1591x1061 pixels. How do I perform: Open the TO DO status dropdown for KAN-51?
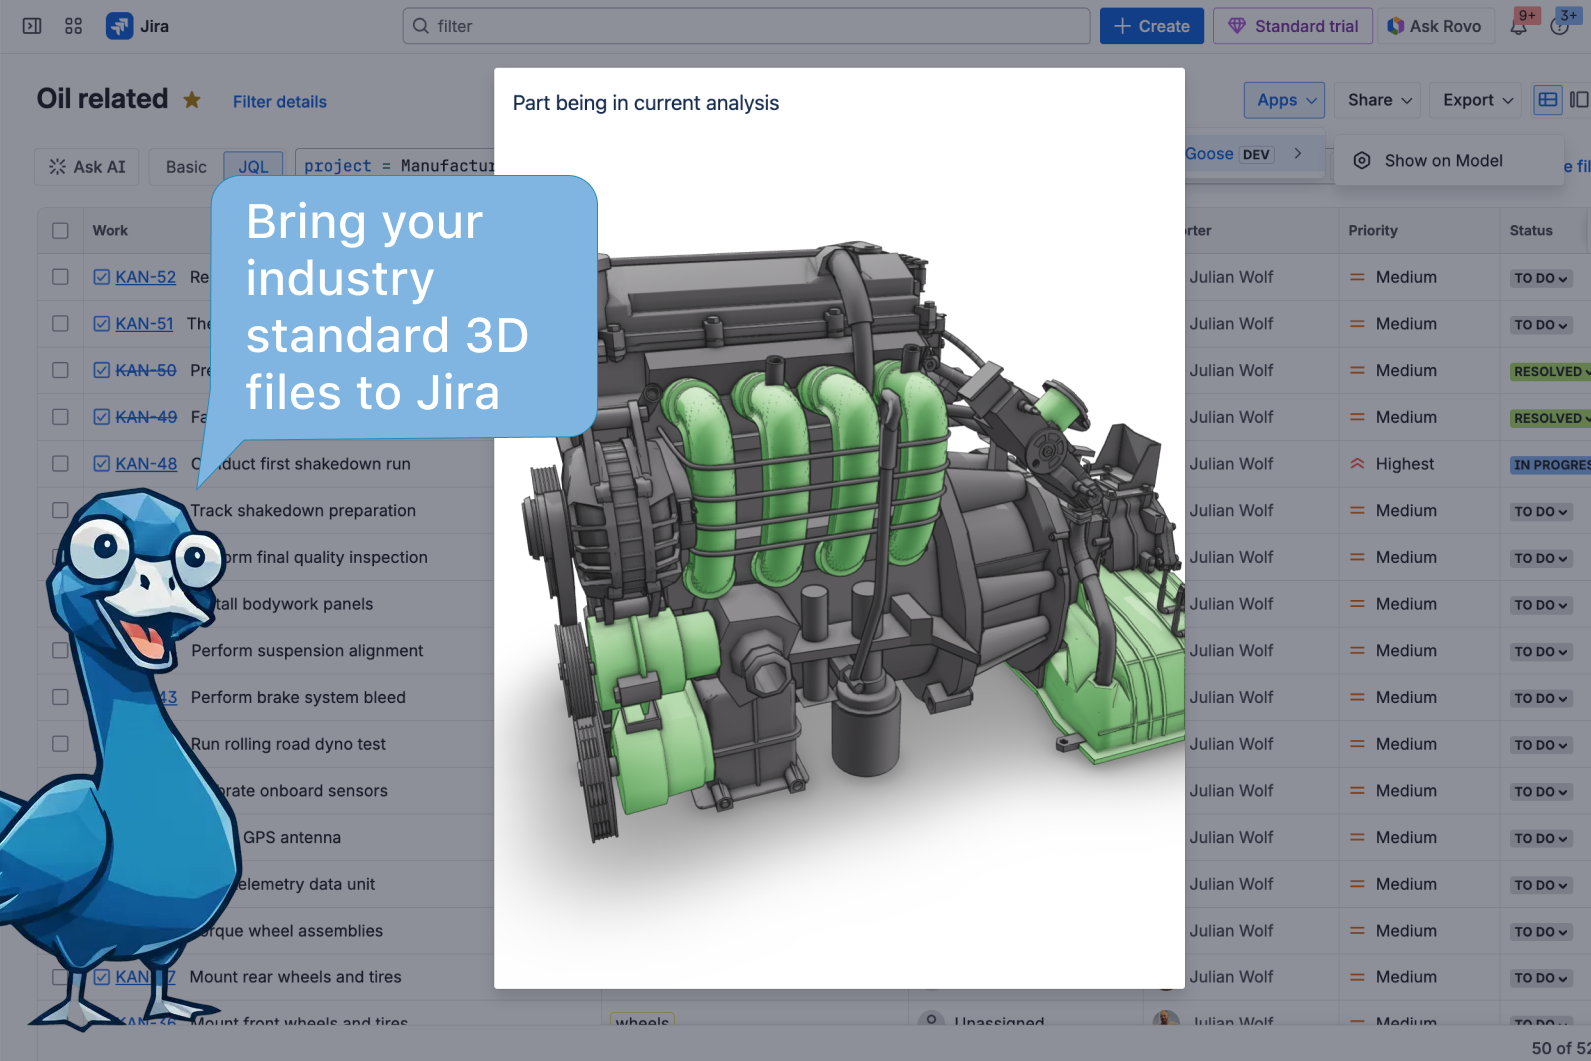click(x=1540, y=325)
